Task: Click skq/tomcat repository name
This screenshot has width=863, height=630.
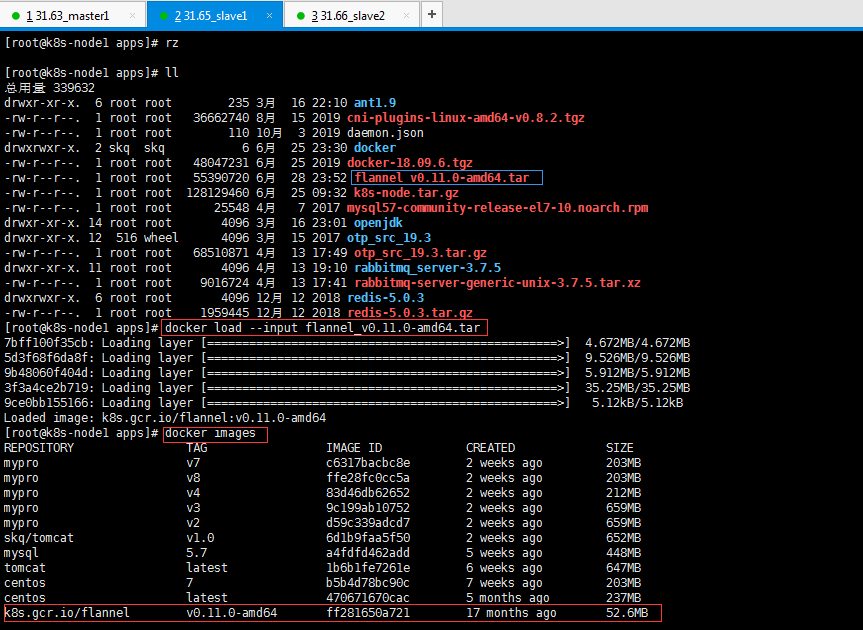Action: coord(39,538)
